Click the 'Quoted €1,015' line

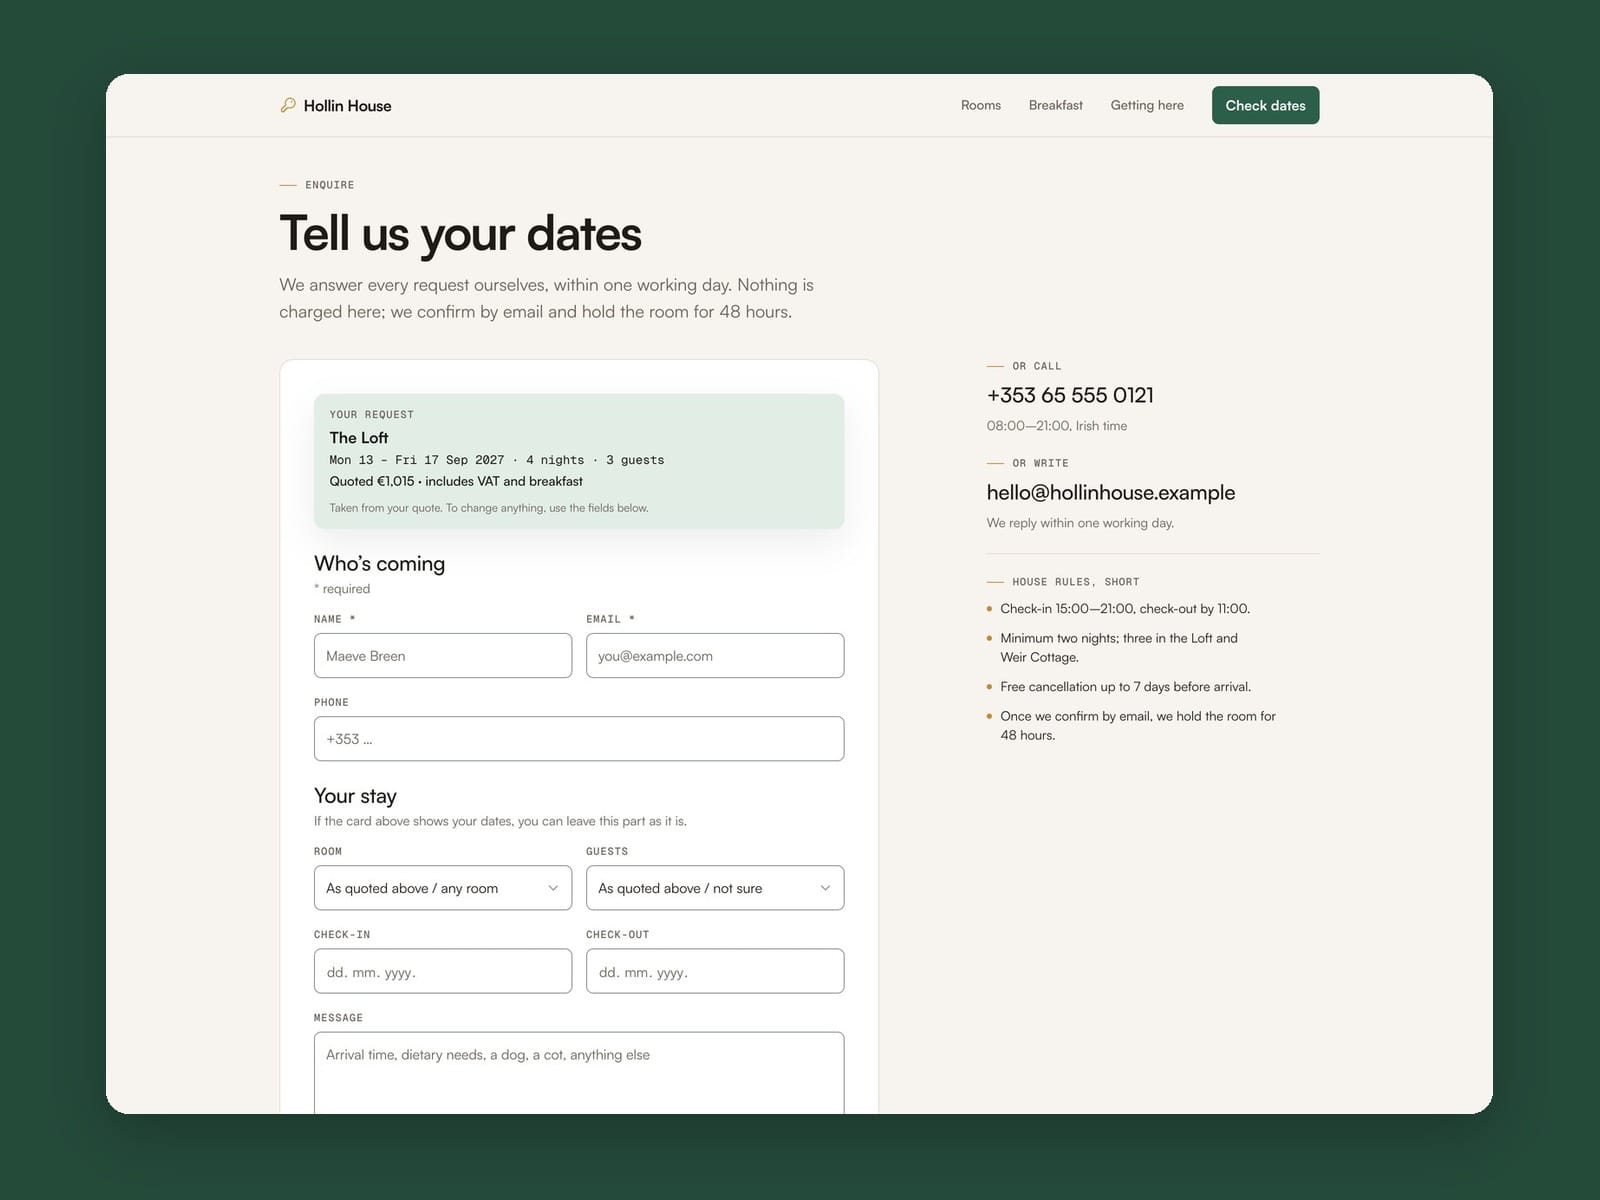(x=456, y=481)
